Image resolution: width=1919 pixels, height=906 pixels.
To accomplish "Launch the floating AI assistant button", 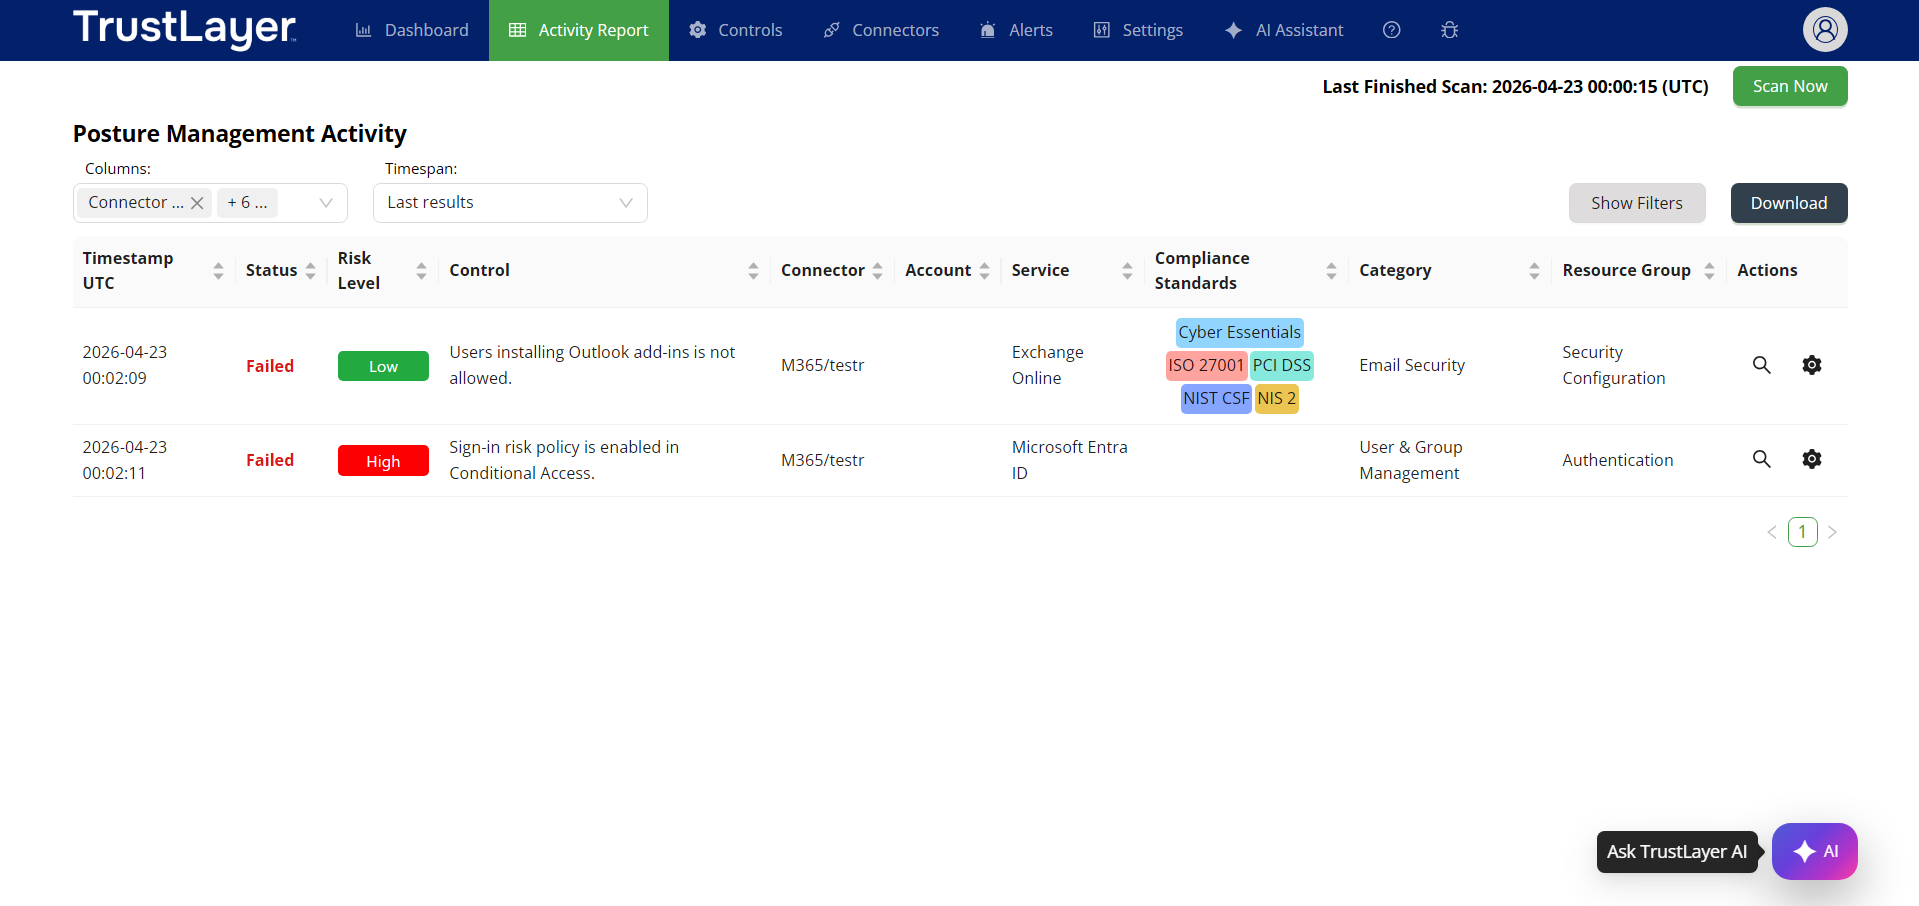I will click(1814, 851).
